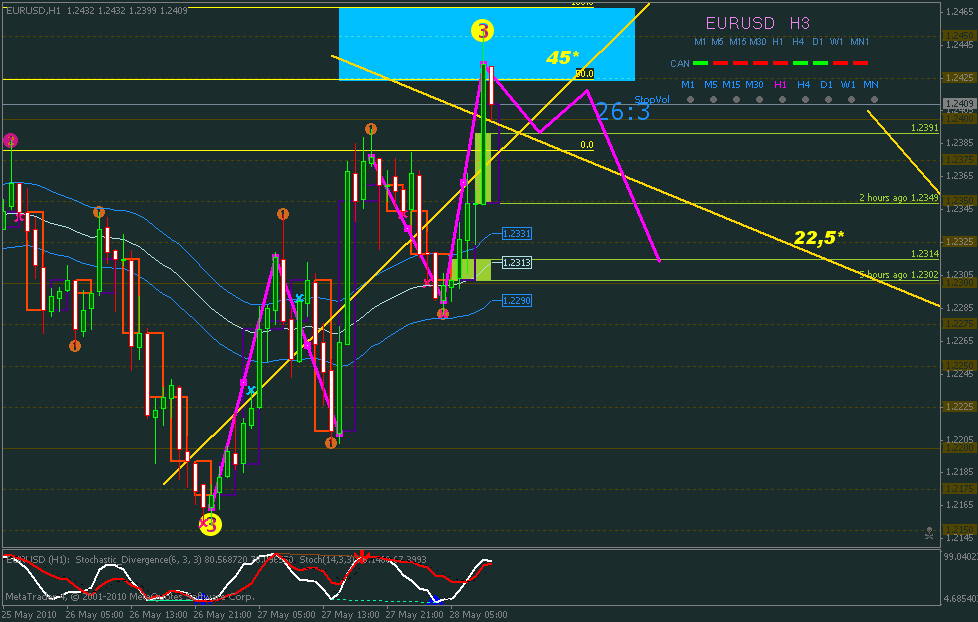Select the yellow 3 marker inside blue rectangle
Viewport: 978px width, 622px height.
(x=482, y=30)
